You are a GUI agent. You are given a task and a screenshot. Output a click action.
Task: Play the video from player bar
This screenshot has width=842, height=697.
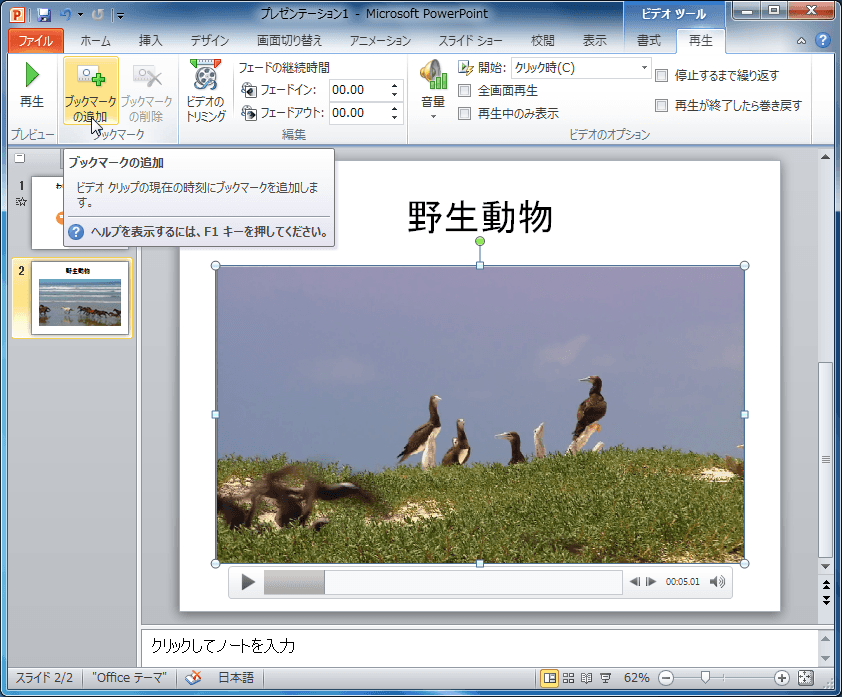pos(248,582)
